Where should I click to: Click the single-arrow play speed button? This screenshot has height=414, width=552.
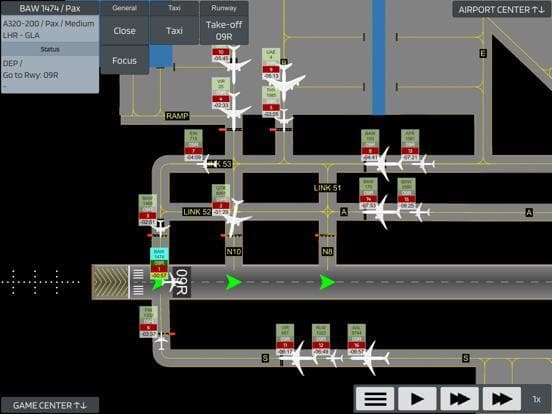(417, 399)
